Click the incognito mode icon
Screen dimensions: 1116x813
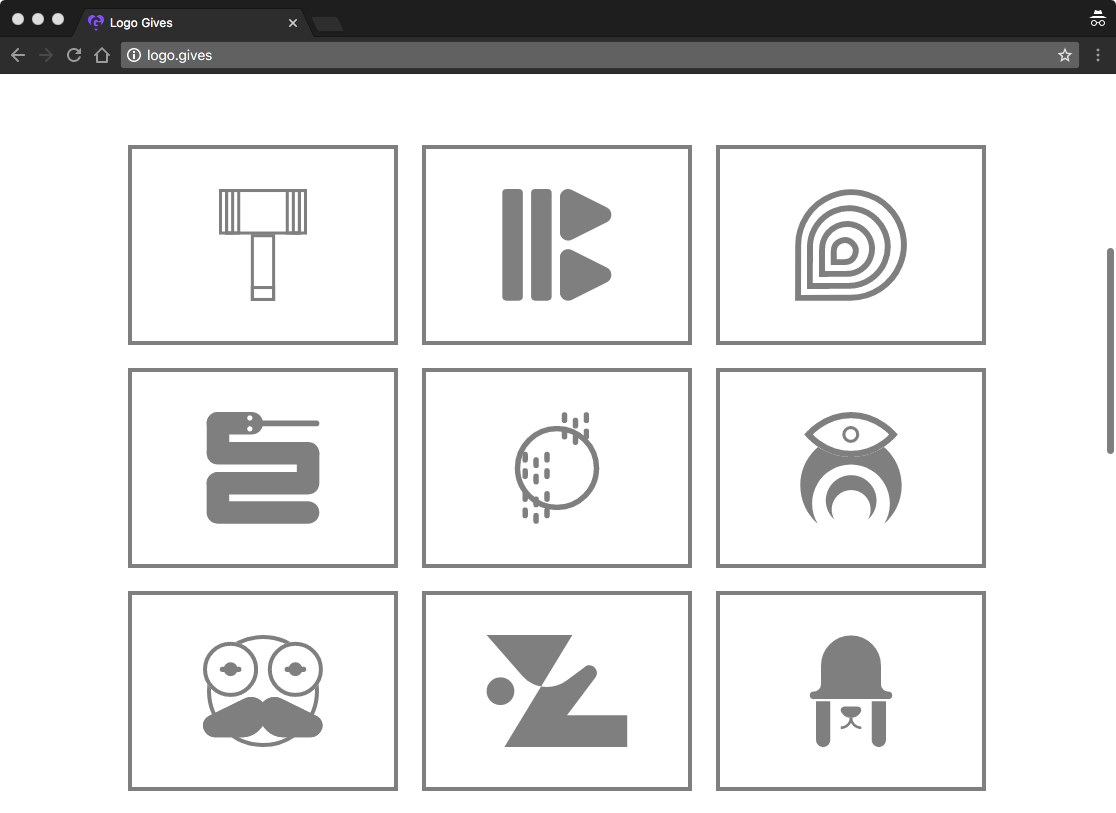[x=1097, y=17]
